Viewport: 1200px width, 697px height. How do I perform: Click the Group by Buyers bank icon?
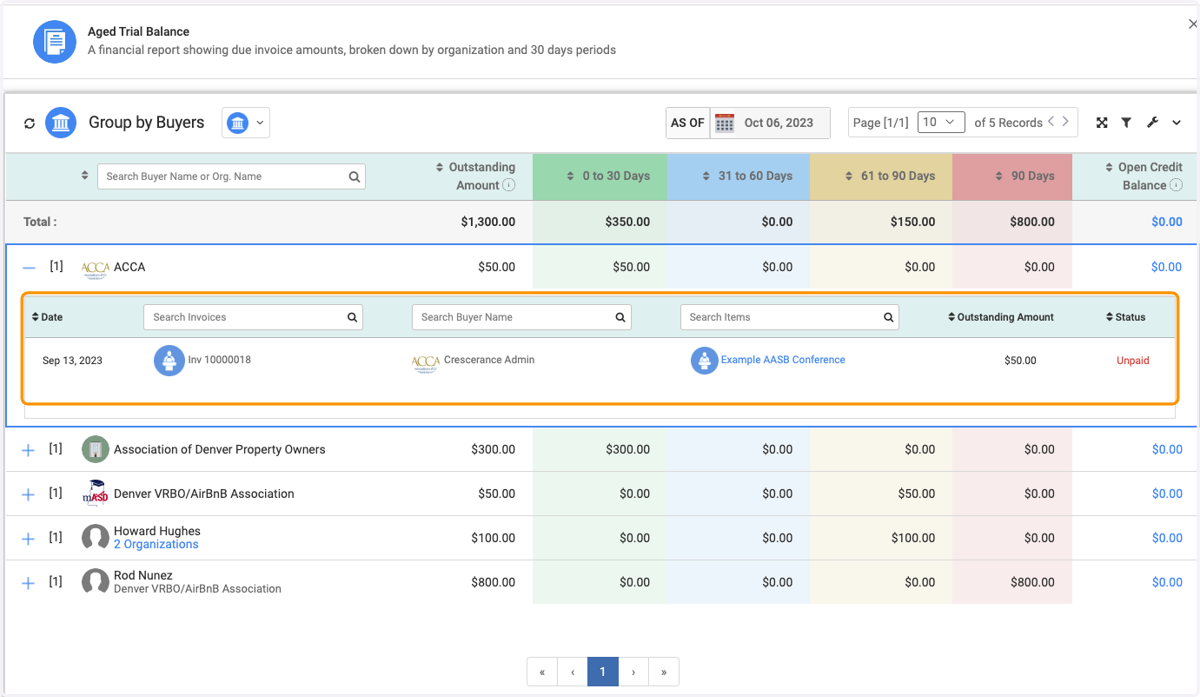(x=61, y=123)
